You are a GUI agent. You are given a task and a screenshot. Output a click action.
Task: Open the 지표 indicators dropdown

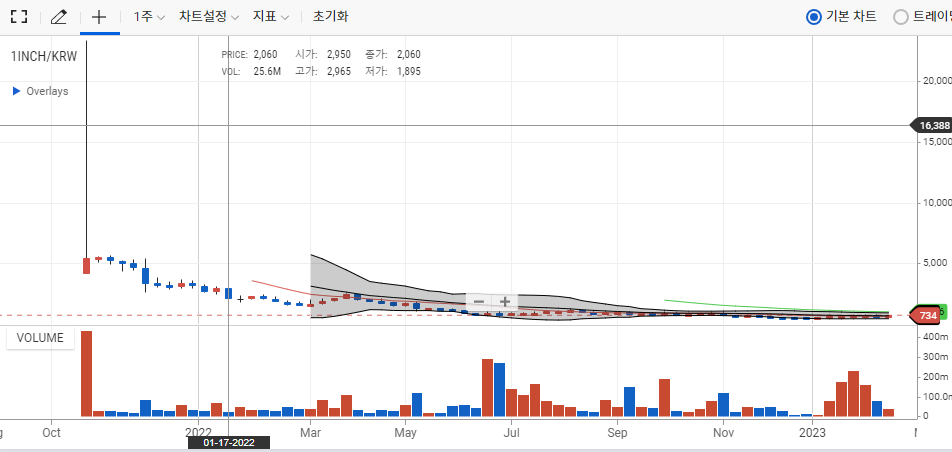(x=271, y=16)
